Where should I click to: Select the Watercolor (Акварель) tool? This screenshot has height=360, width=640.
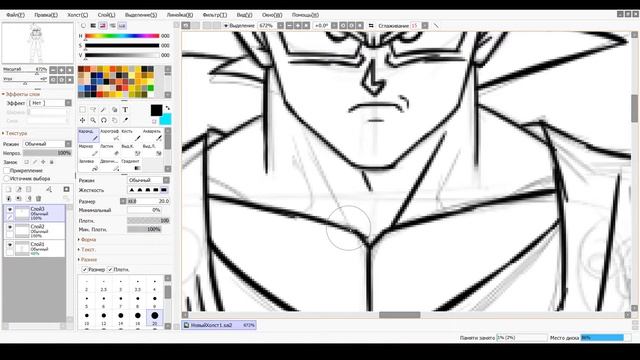coord(152,136)
